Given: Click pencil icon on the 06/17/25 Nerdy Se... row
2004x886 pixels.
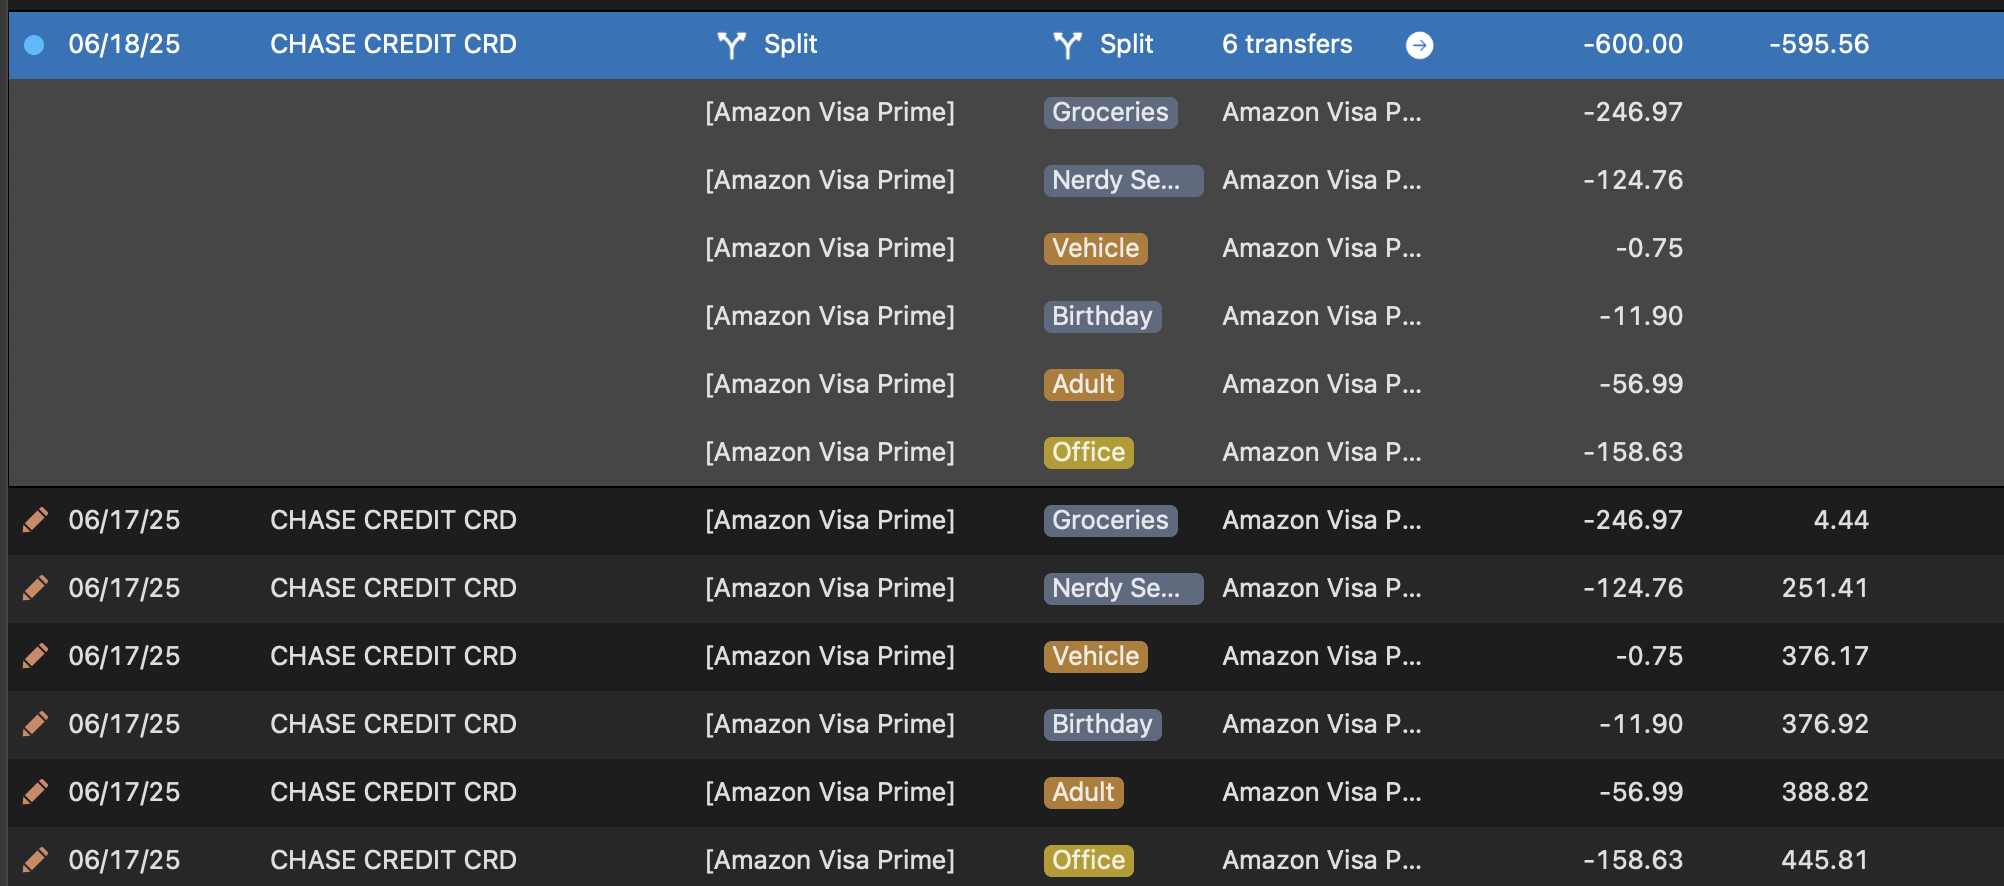Looking at the screenshot, I should 35,588.
